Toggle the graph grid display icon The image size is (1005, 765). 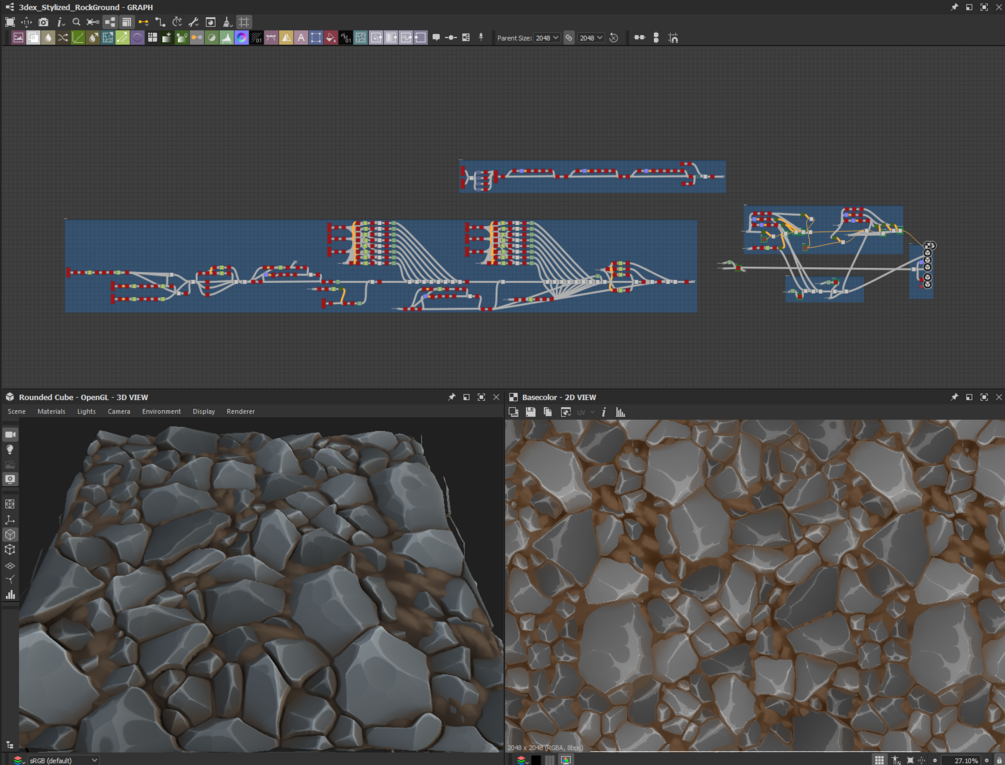(x=244, y=21)
